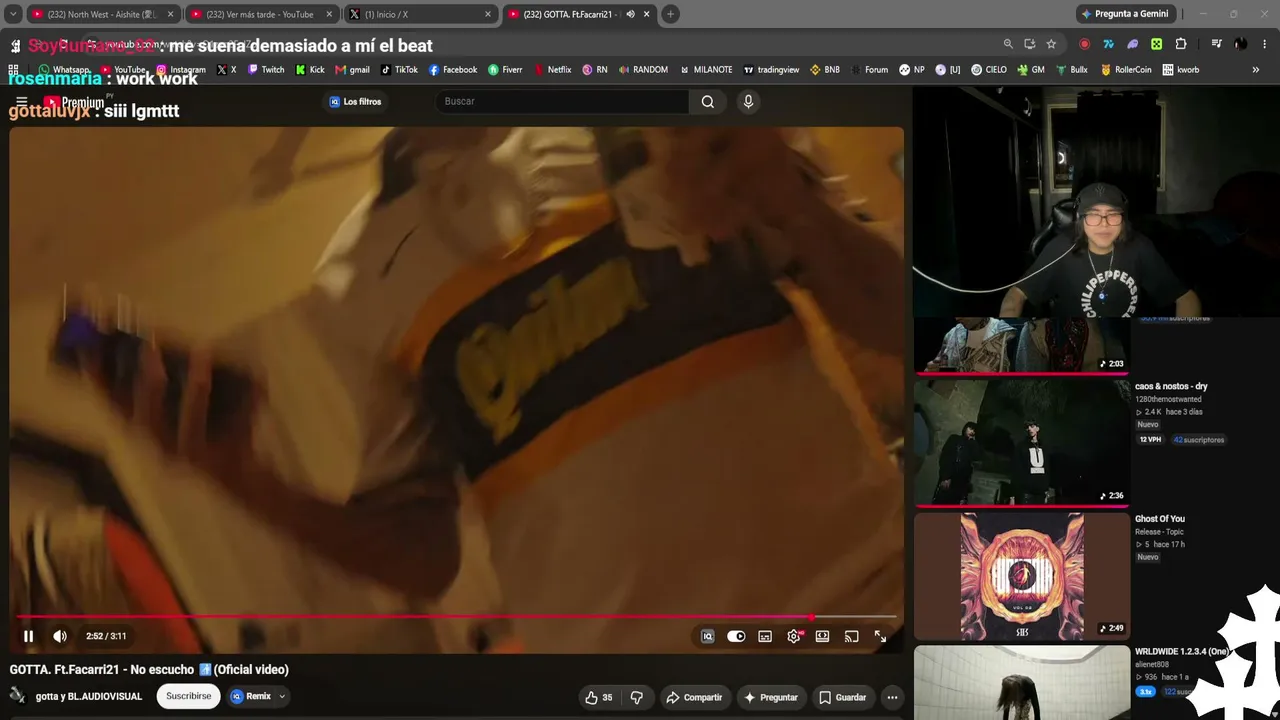This screenshot has height=720, width=1280.
Task: Open the Fiverr bookmark
Action: pyautogui.click(x=505, y=70)
